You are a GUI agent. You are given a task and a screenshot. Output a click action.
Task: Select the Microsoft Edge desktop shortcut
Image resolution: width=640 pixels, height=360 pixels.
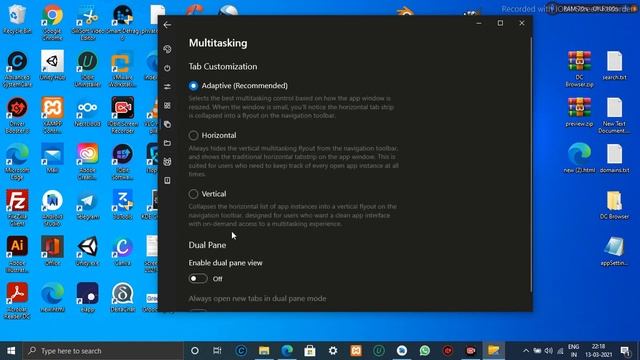point(17,162)
